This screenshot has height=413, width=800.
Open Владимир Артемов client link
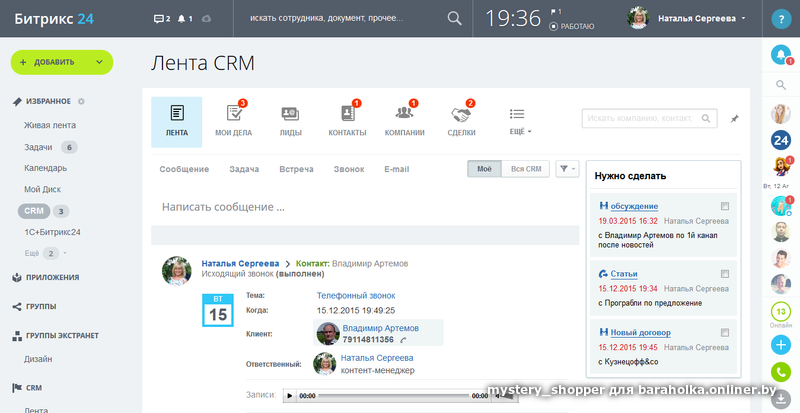click(381, 328)
